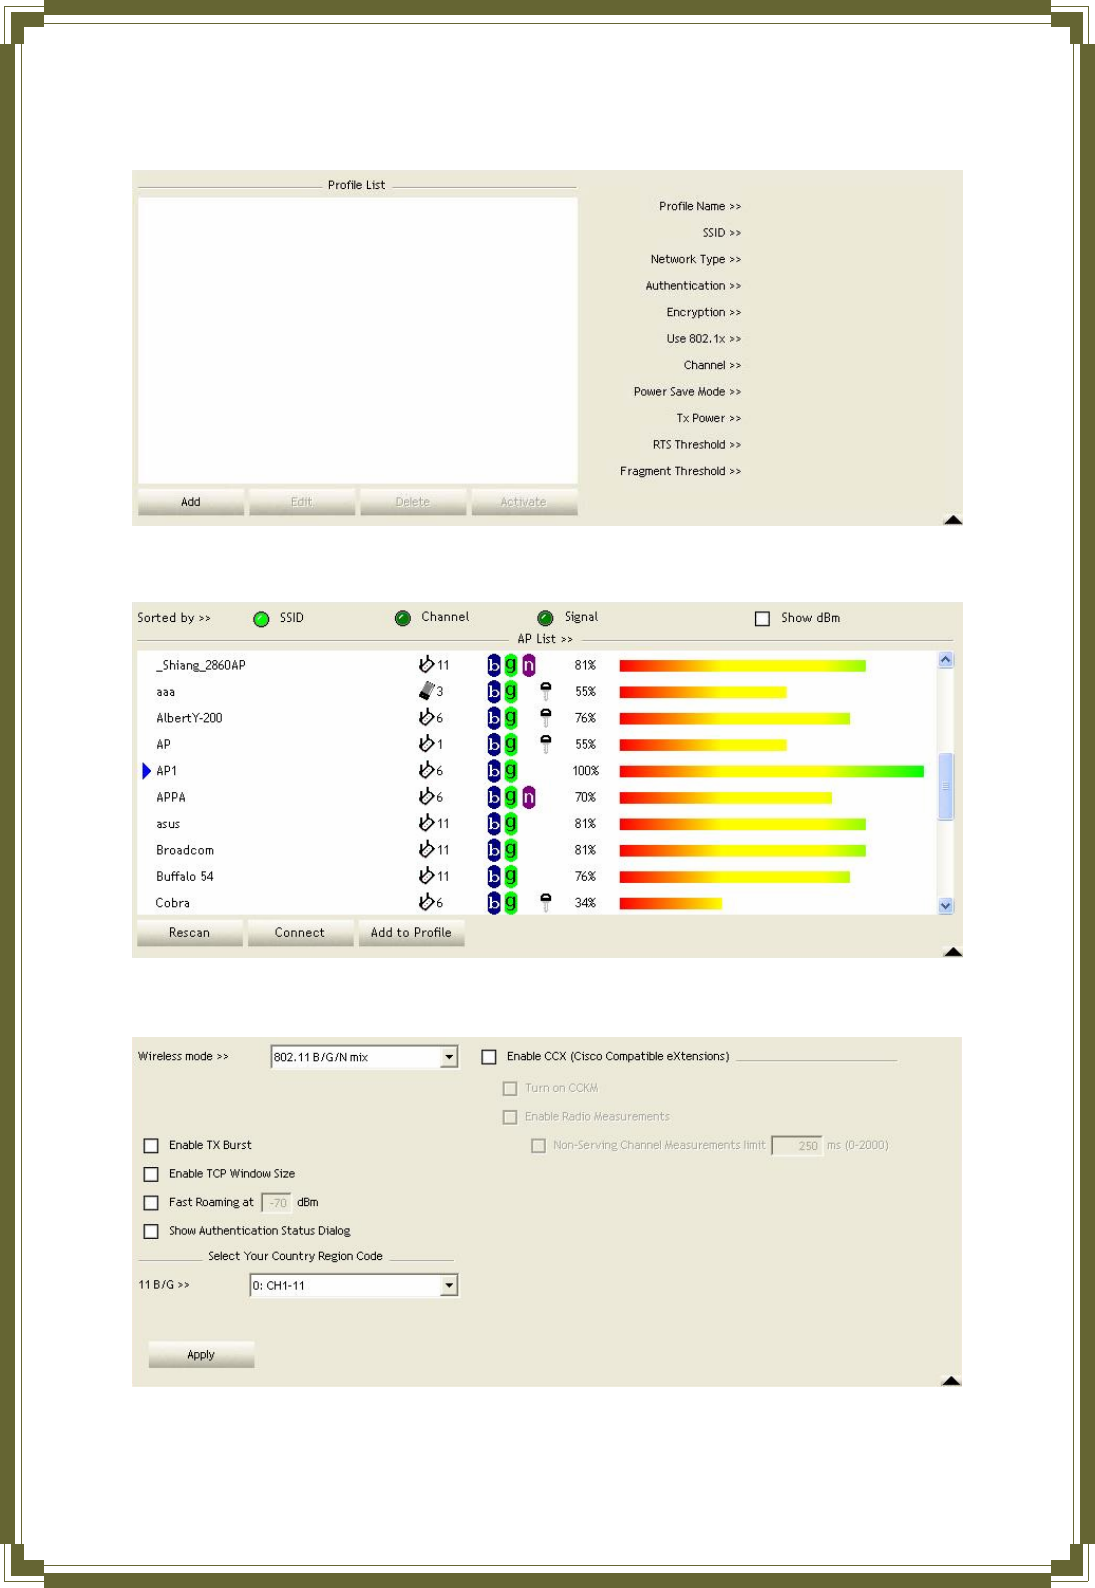1095x1588 pixels.
Task: Click the encryption key icon for Cobra
Action: tap(545, 902)
